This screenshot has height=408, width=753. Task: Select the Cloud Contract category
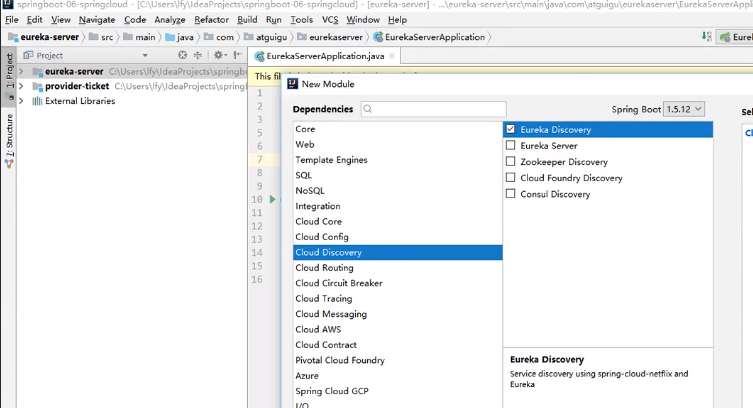coord(398,345)
